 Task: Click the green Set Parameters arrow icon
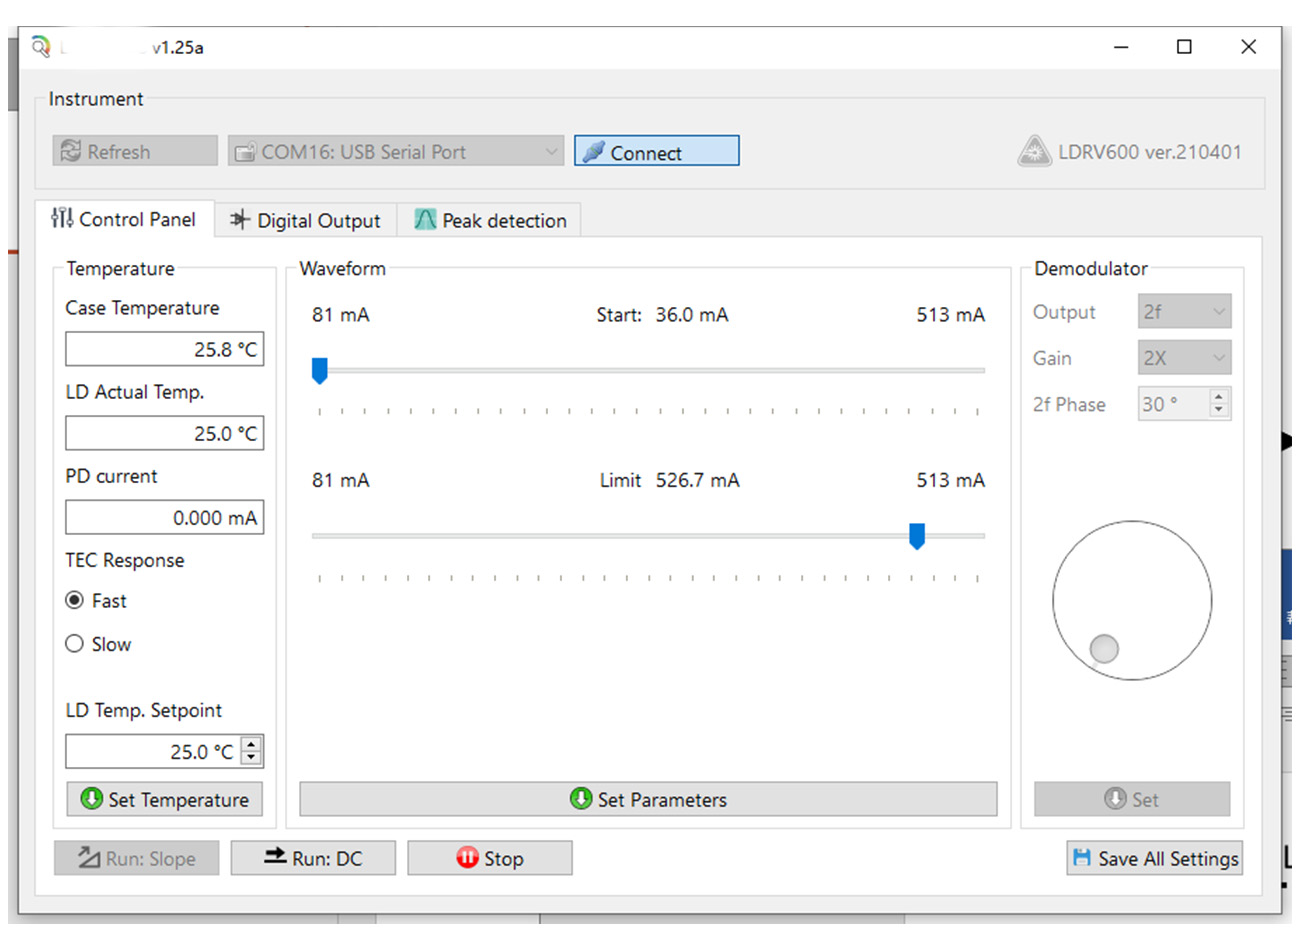click(x=581, y=799)
